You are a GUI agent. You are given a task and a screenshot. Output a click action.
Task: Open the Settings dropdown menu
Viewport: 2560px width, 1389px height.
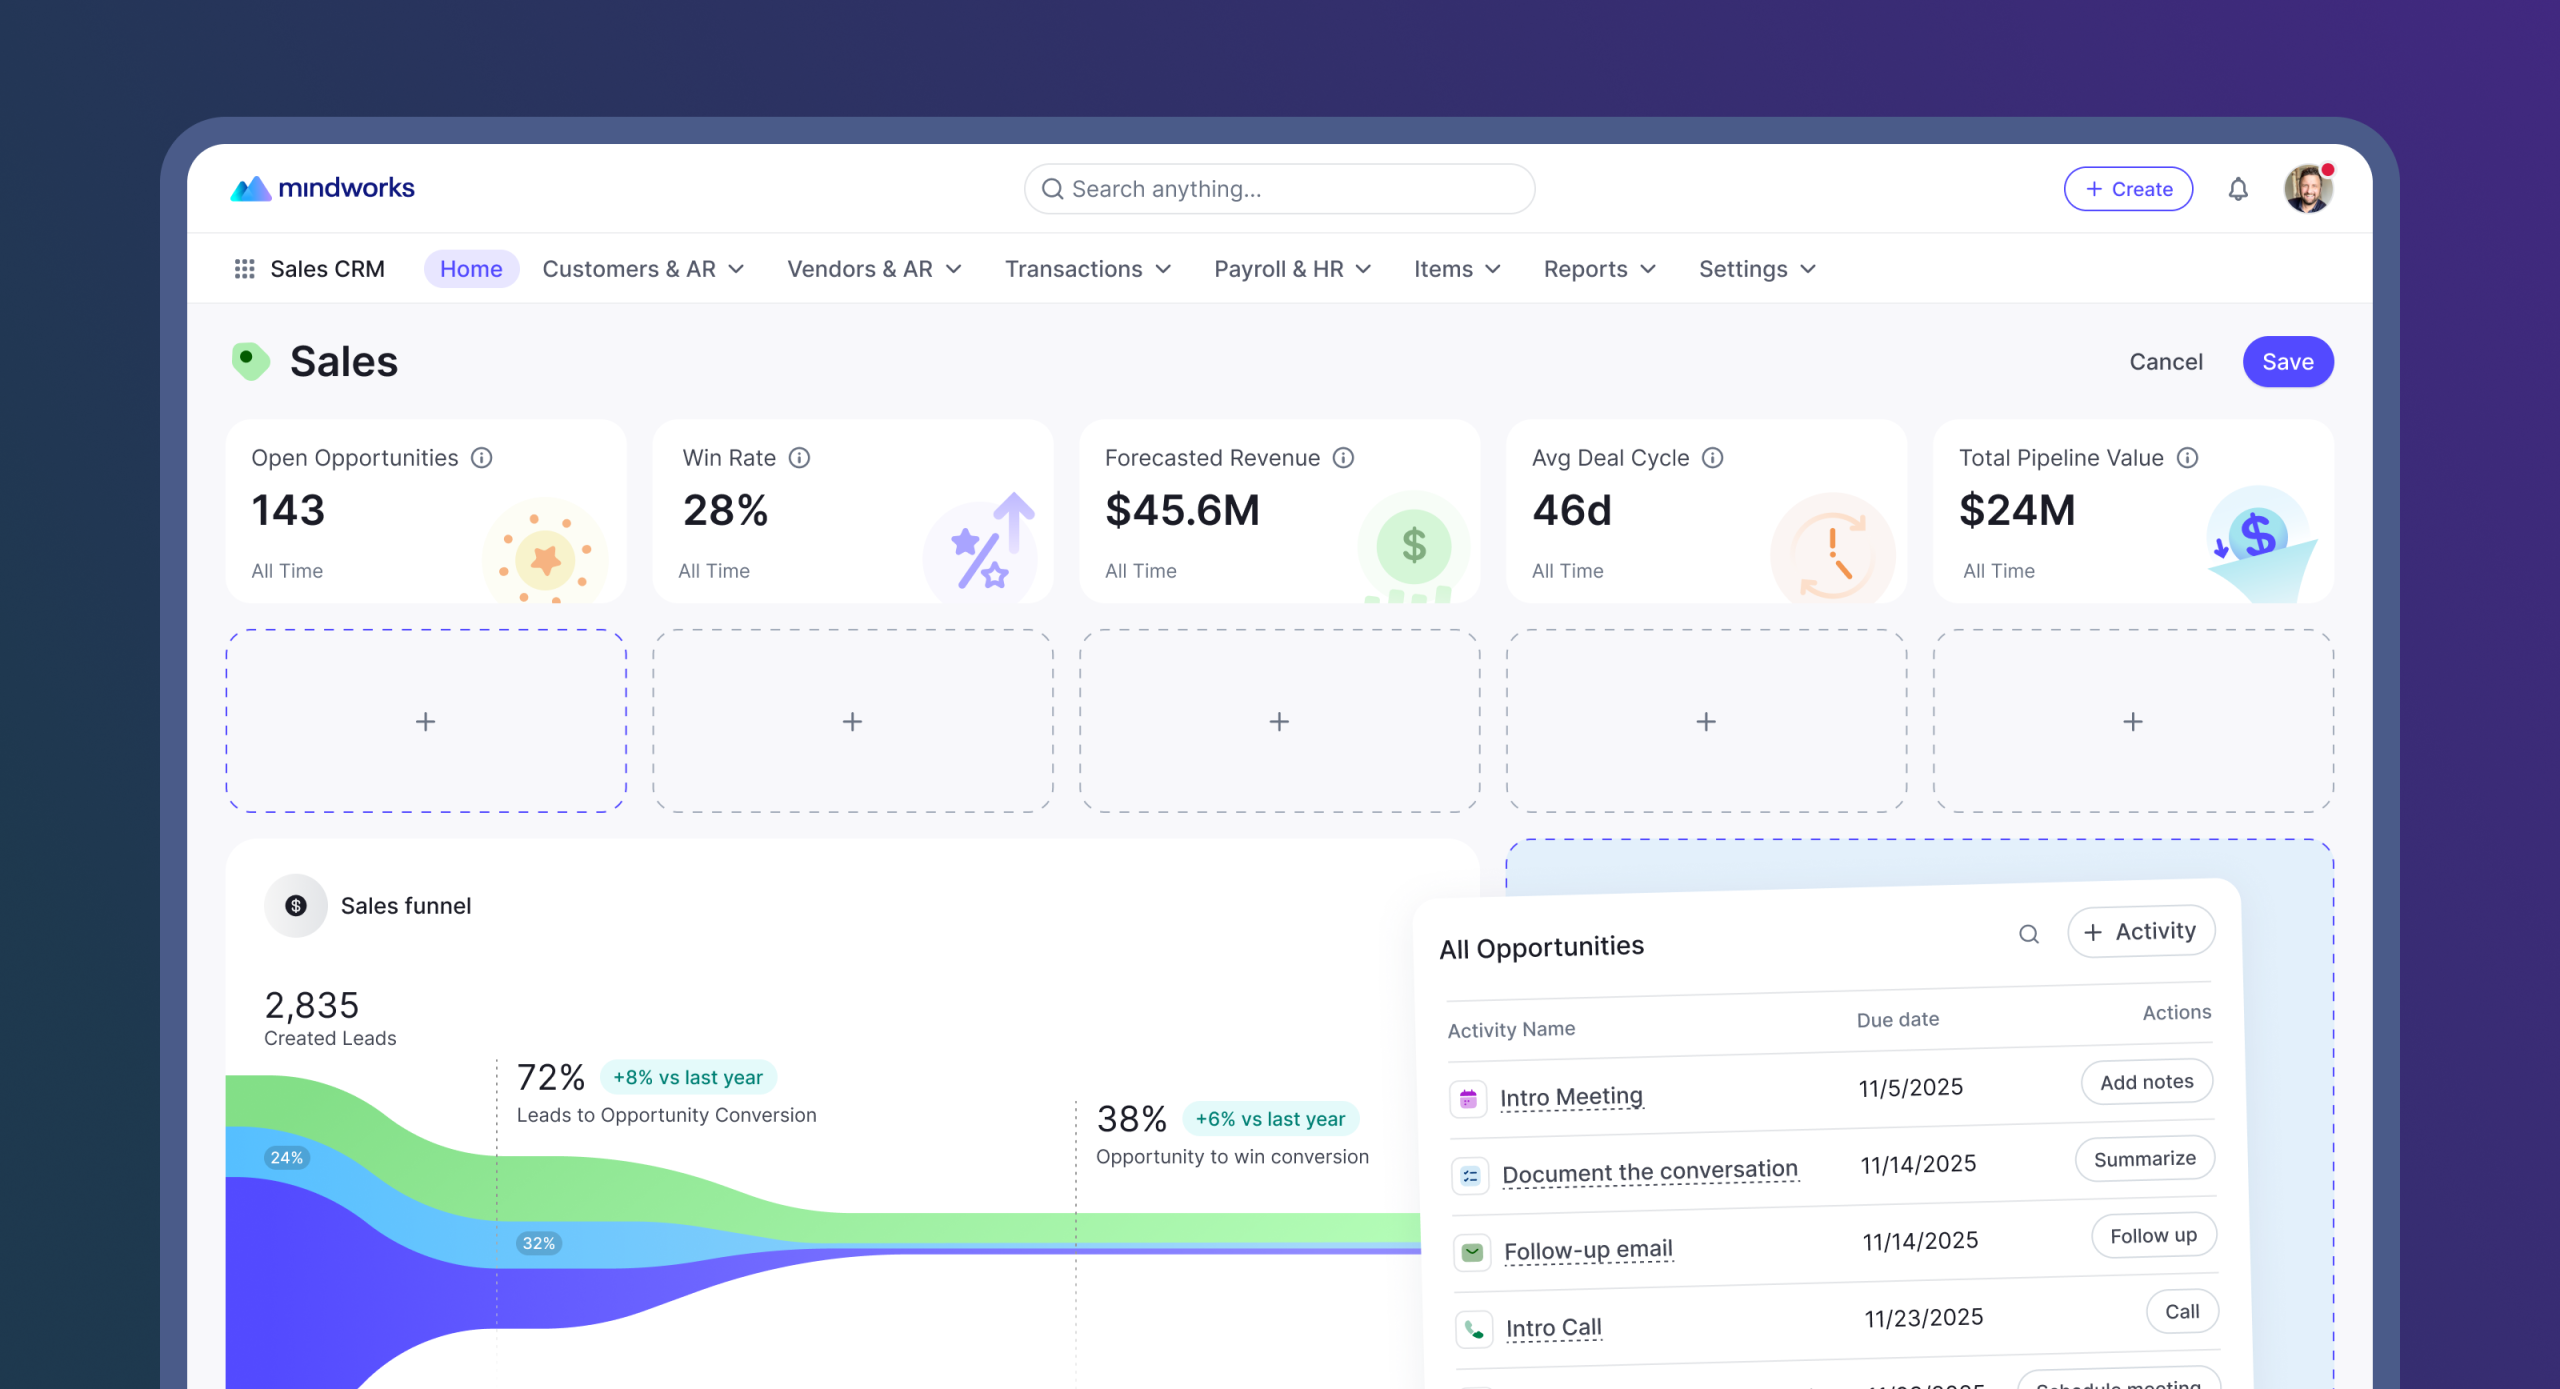pos(1757,269)
